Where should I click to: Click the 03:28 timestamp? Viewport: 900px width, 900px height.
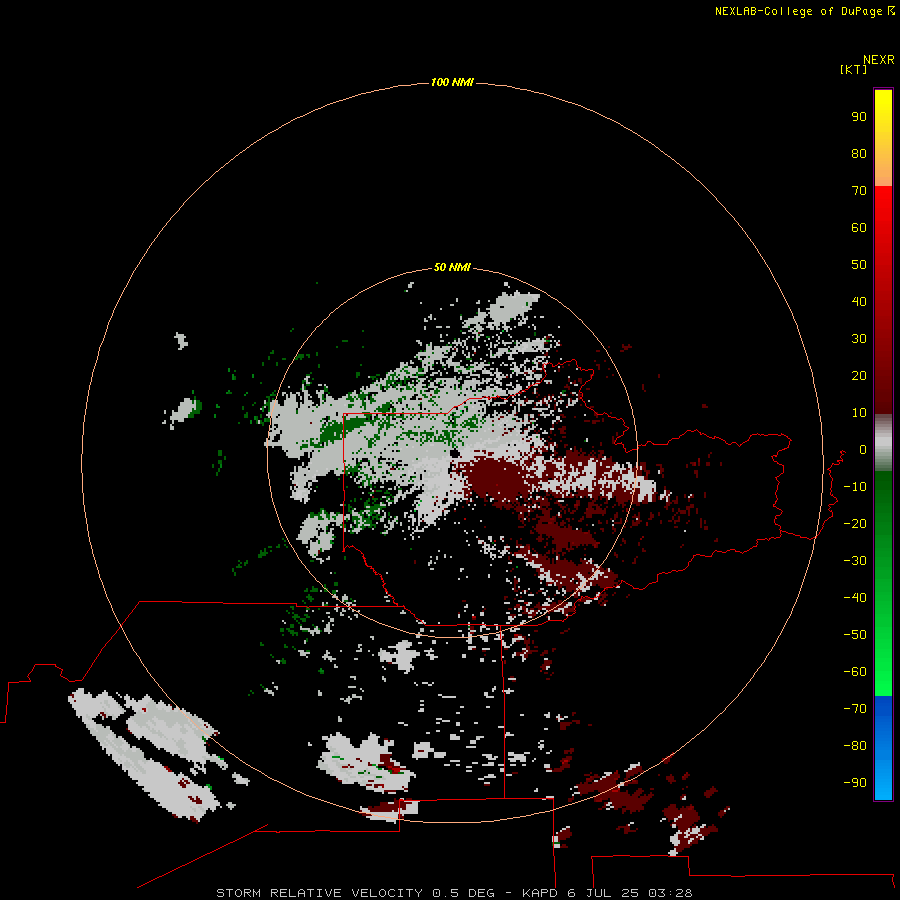point(670,893)
